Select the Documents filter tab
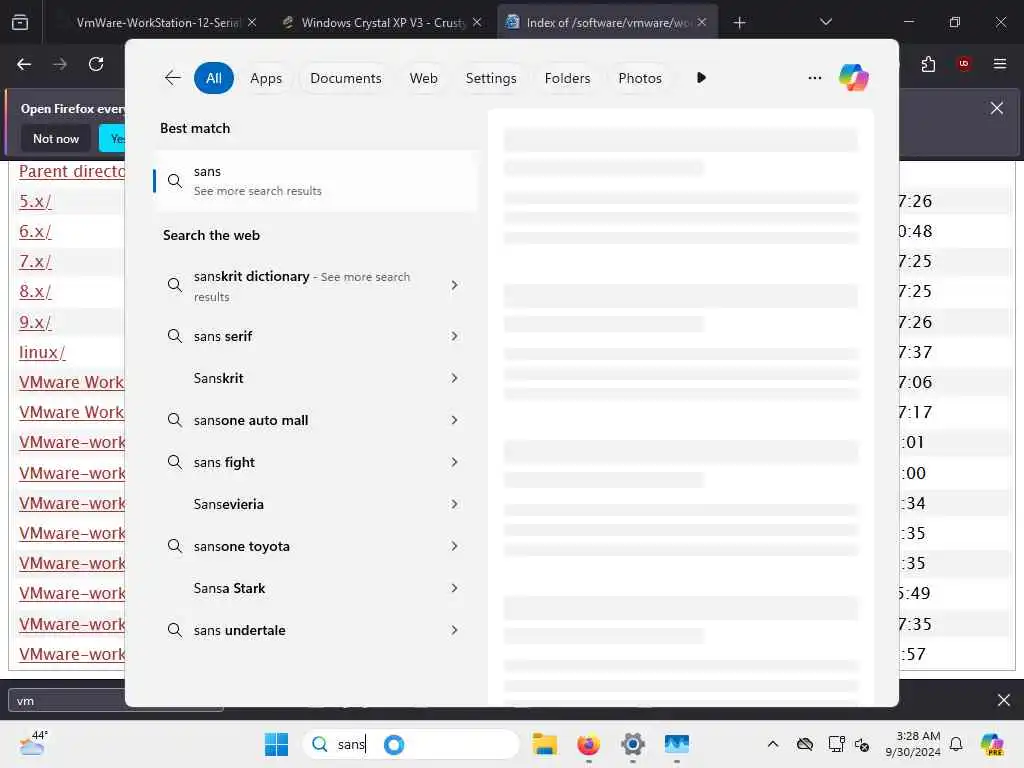Screen dimensions: 1024x768 pos(345,78)
